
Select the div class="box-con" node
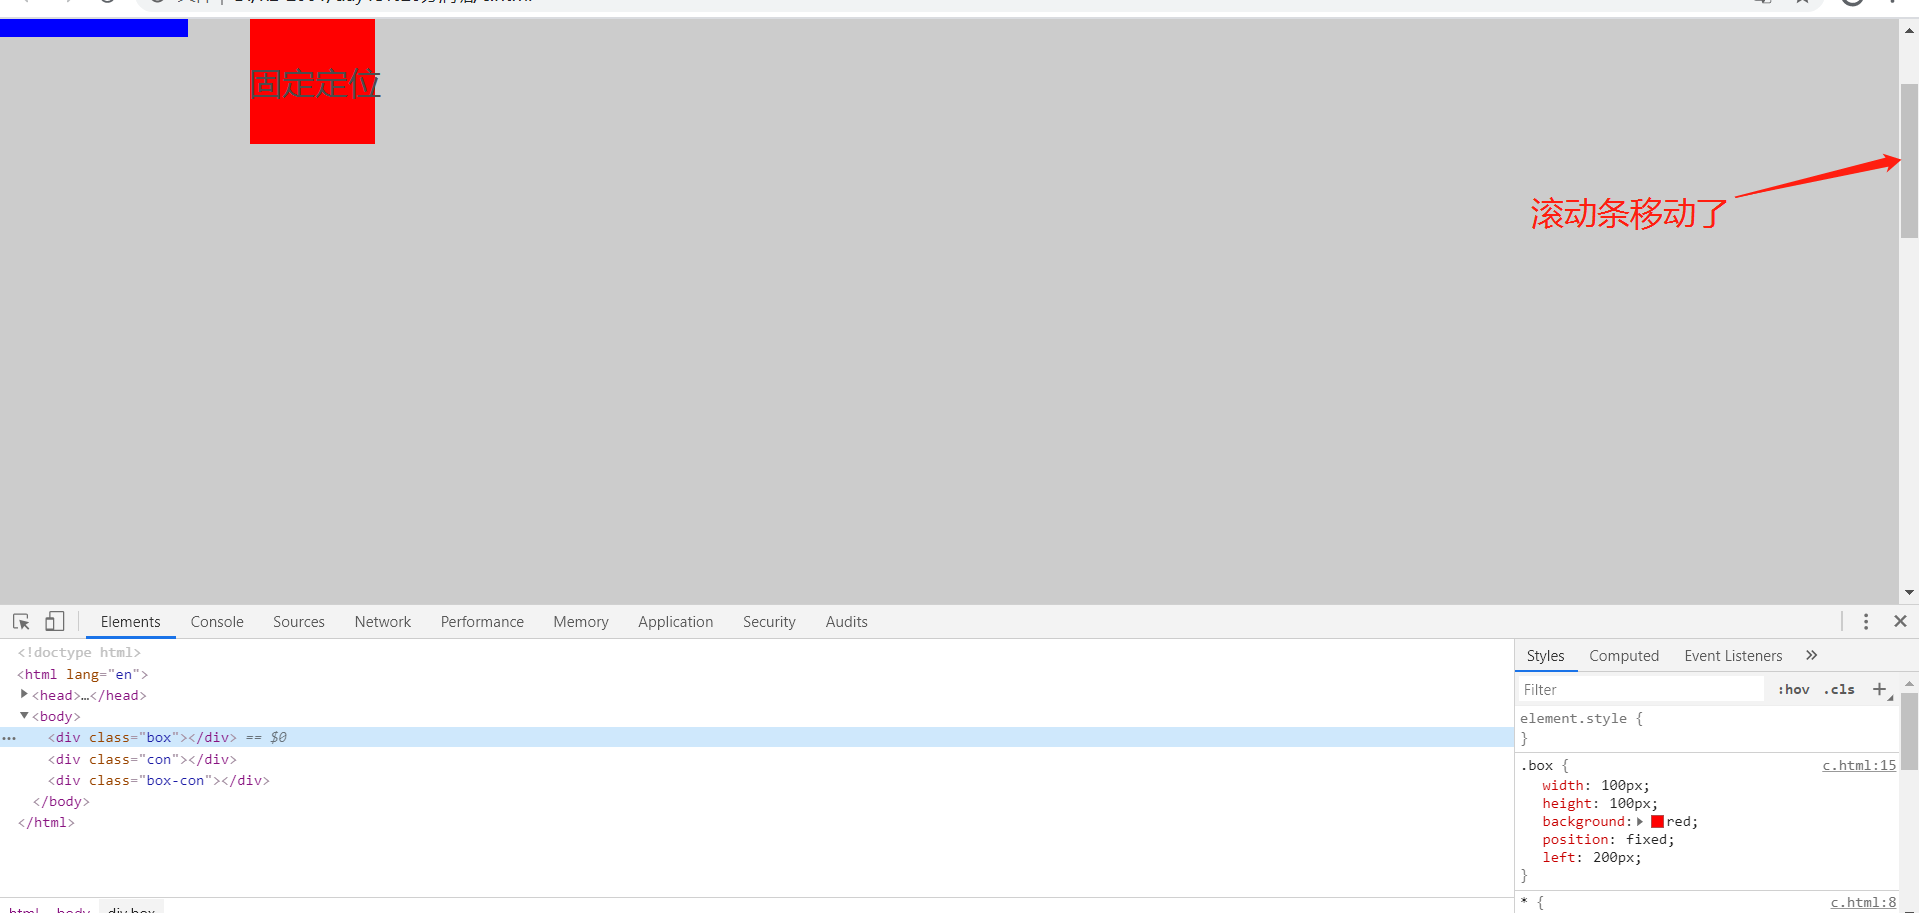(x=159, y=780)
